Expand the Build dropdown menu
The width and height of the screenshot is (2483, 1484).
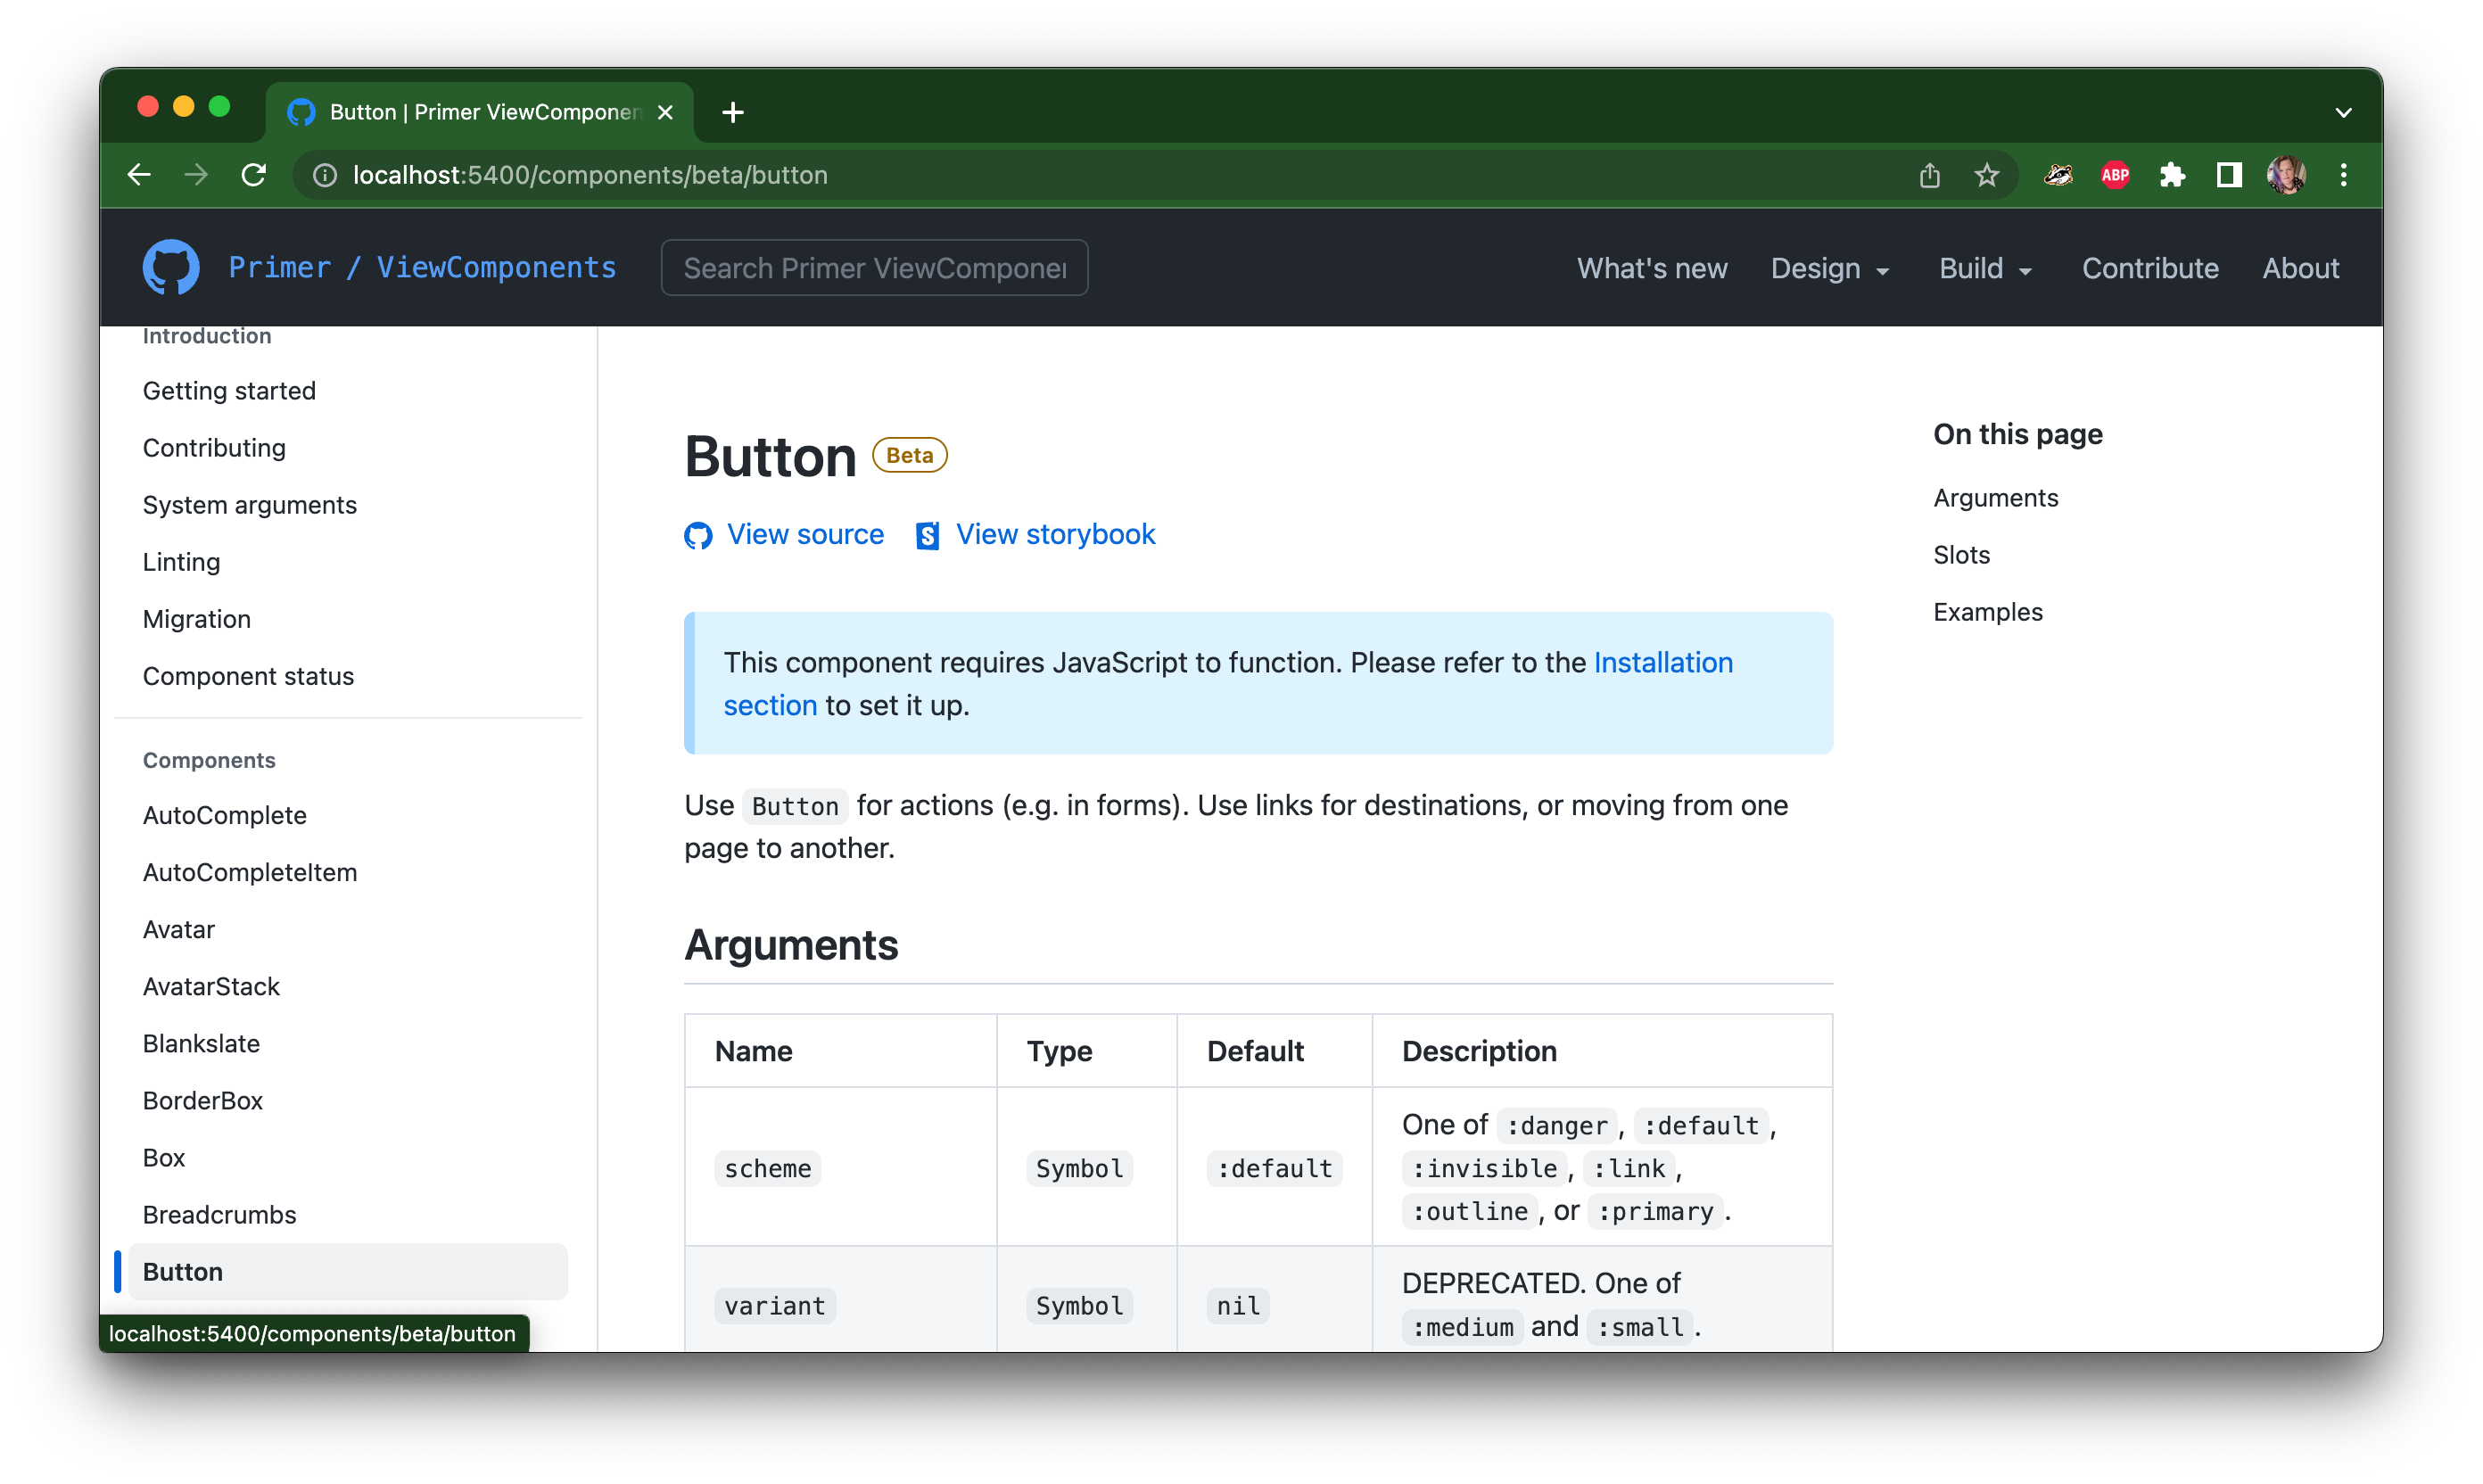point(1984,268)
